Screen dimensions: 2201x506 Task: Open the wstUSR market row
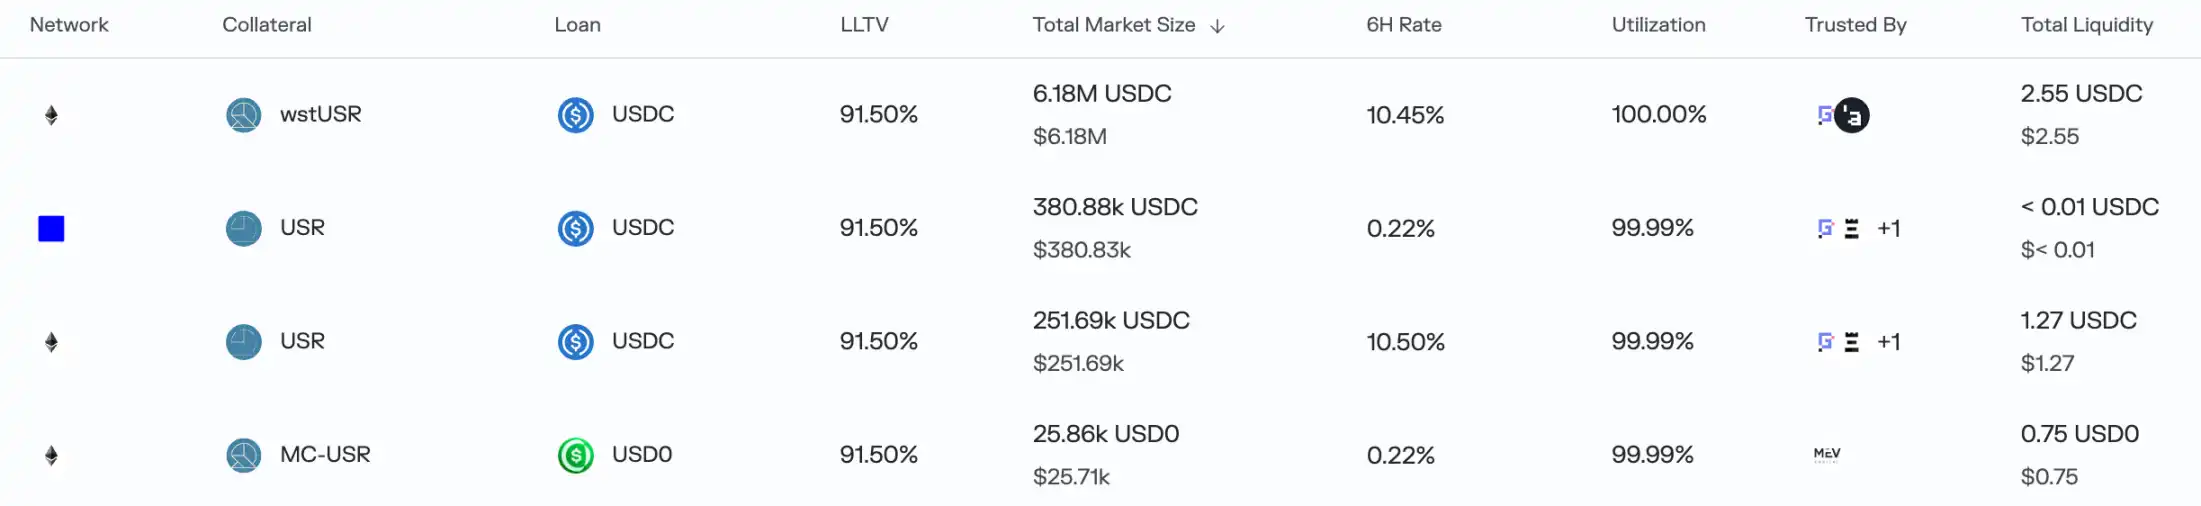tap(320, 115)
